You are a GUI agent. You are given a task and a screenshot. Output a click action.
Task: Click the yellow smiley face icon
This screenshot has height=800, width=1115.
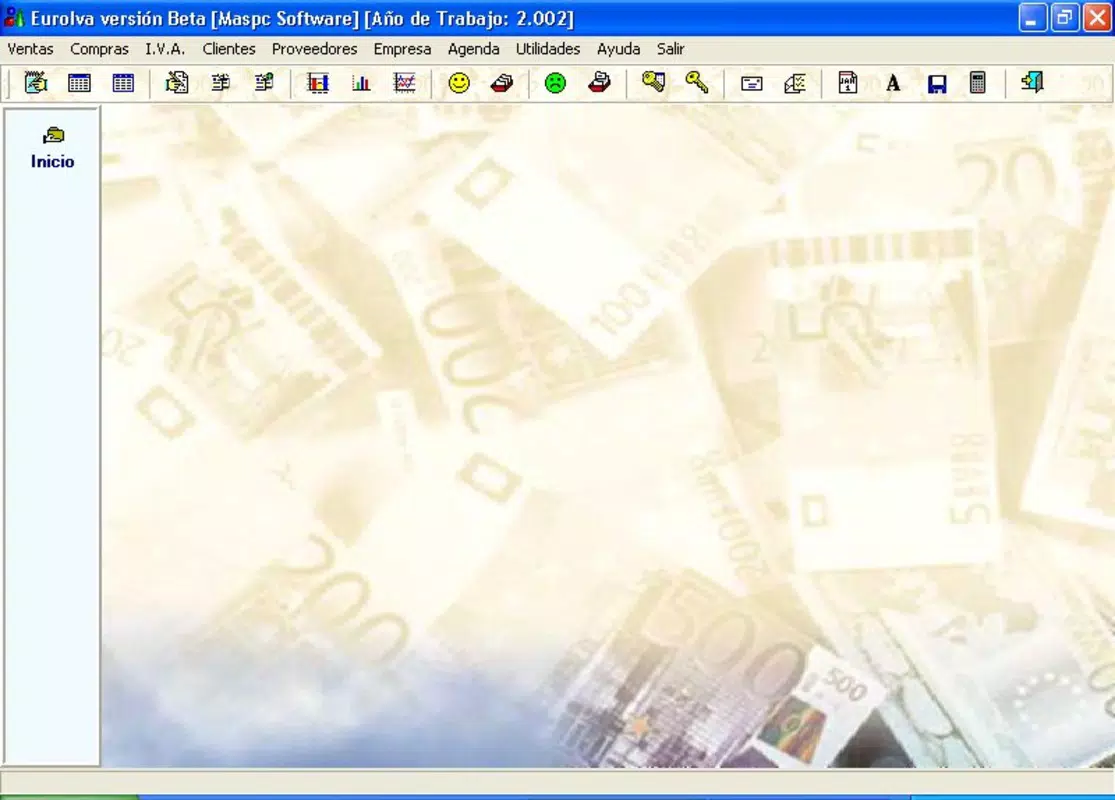[459, 82]
